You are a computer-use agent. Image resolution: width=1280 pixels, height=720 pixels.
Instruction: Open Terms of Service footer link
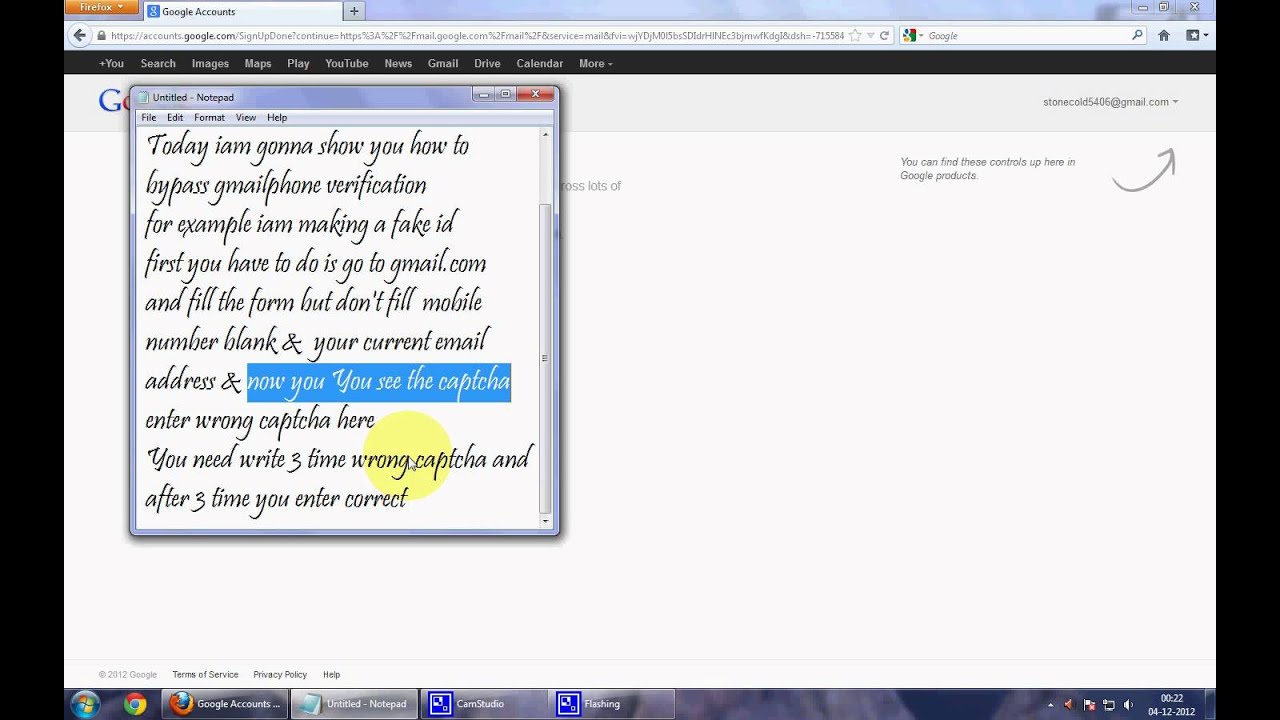coord(205,675)
